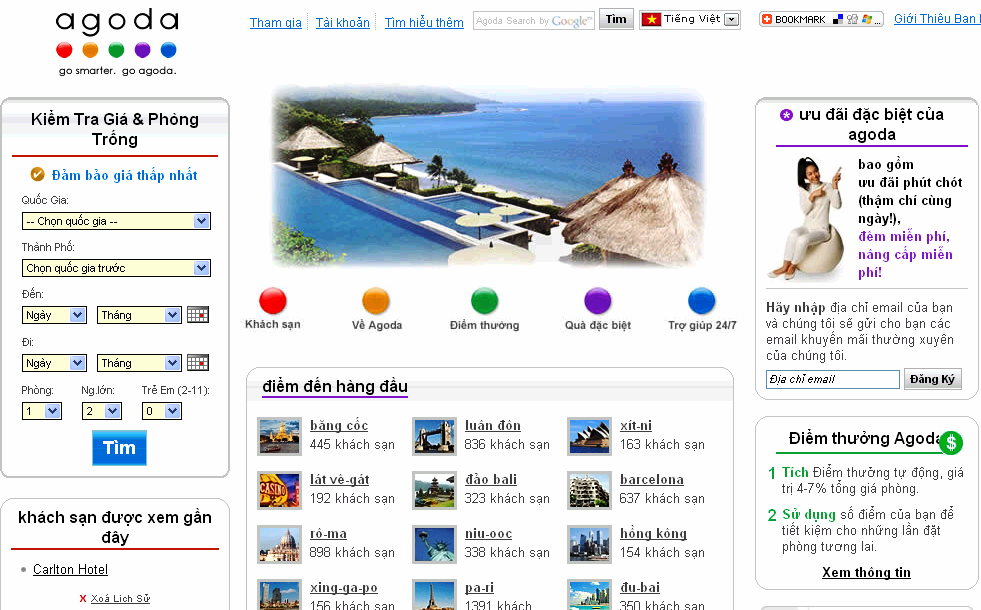Open the barcelona building thumbnail

589,490
